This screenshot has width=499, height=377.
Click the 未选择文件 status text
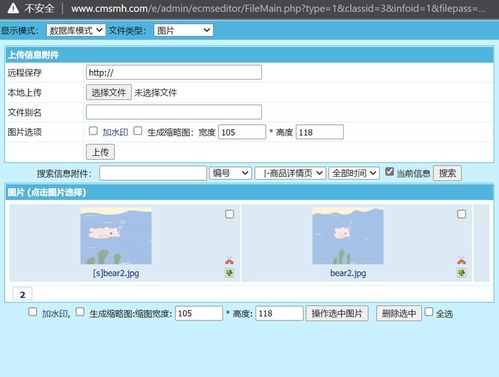click(155, 93)
